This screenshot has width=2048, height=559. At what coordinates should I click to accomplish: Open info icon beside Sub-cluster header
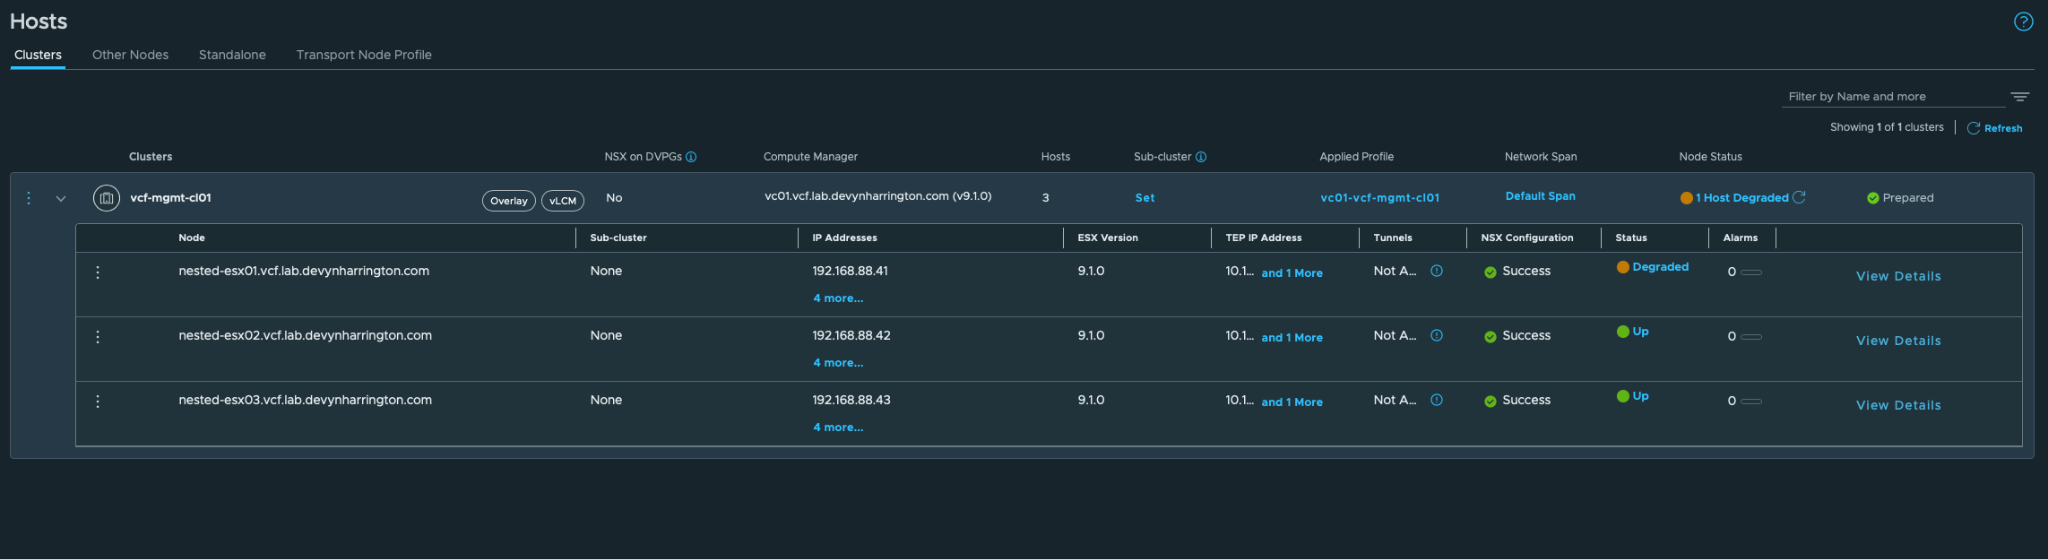[1201, 157]
